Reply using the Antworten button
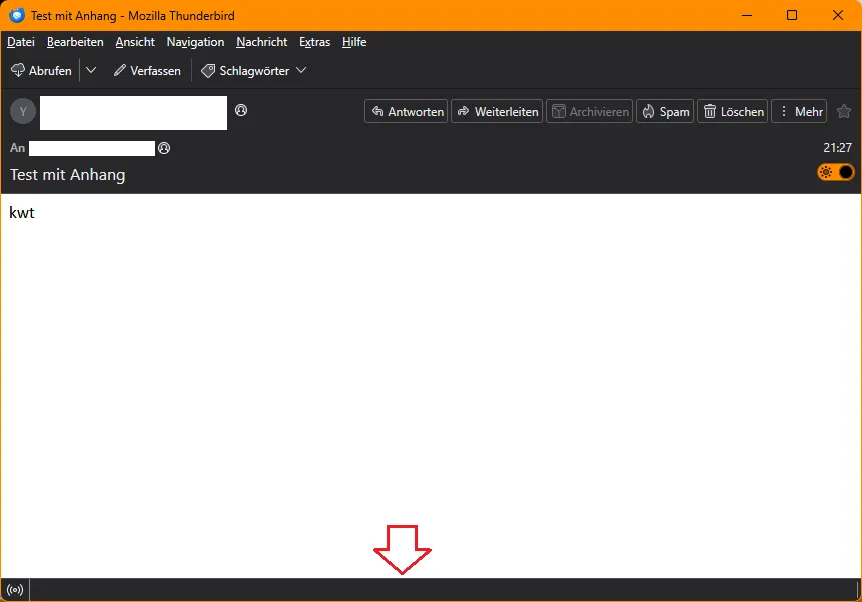 tap(406, 112)
